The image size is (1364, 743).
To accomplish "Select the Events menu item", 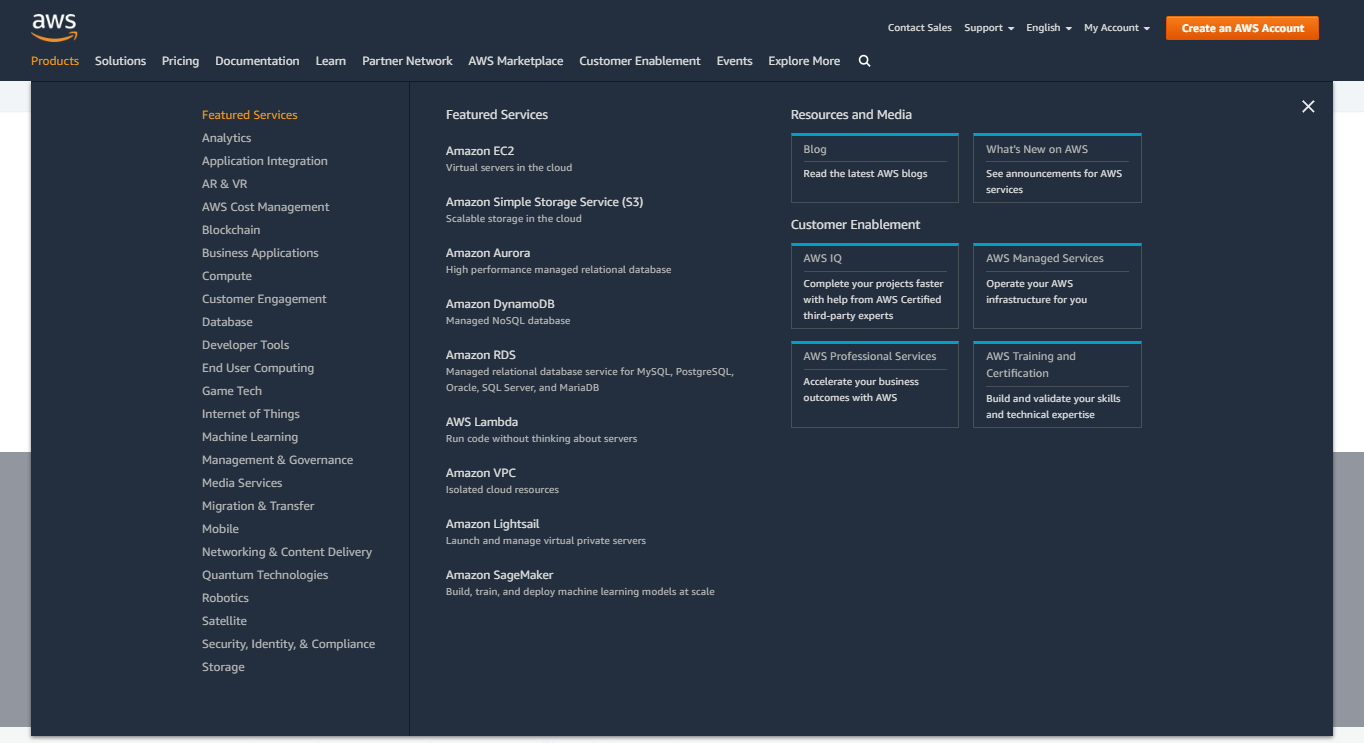I will click(734, 61).
